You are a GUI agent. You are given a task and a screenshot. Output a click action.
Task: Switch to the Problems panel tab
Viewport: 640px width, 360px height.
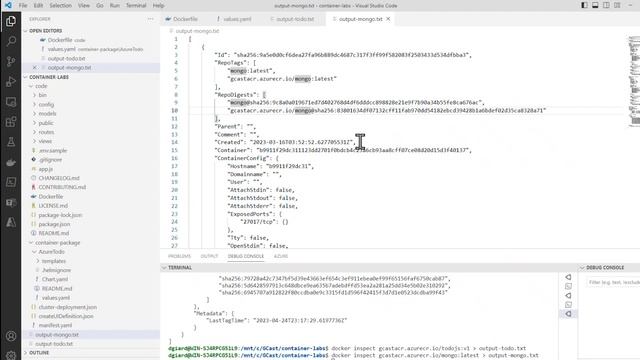179,256
